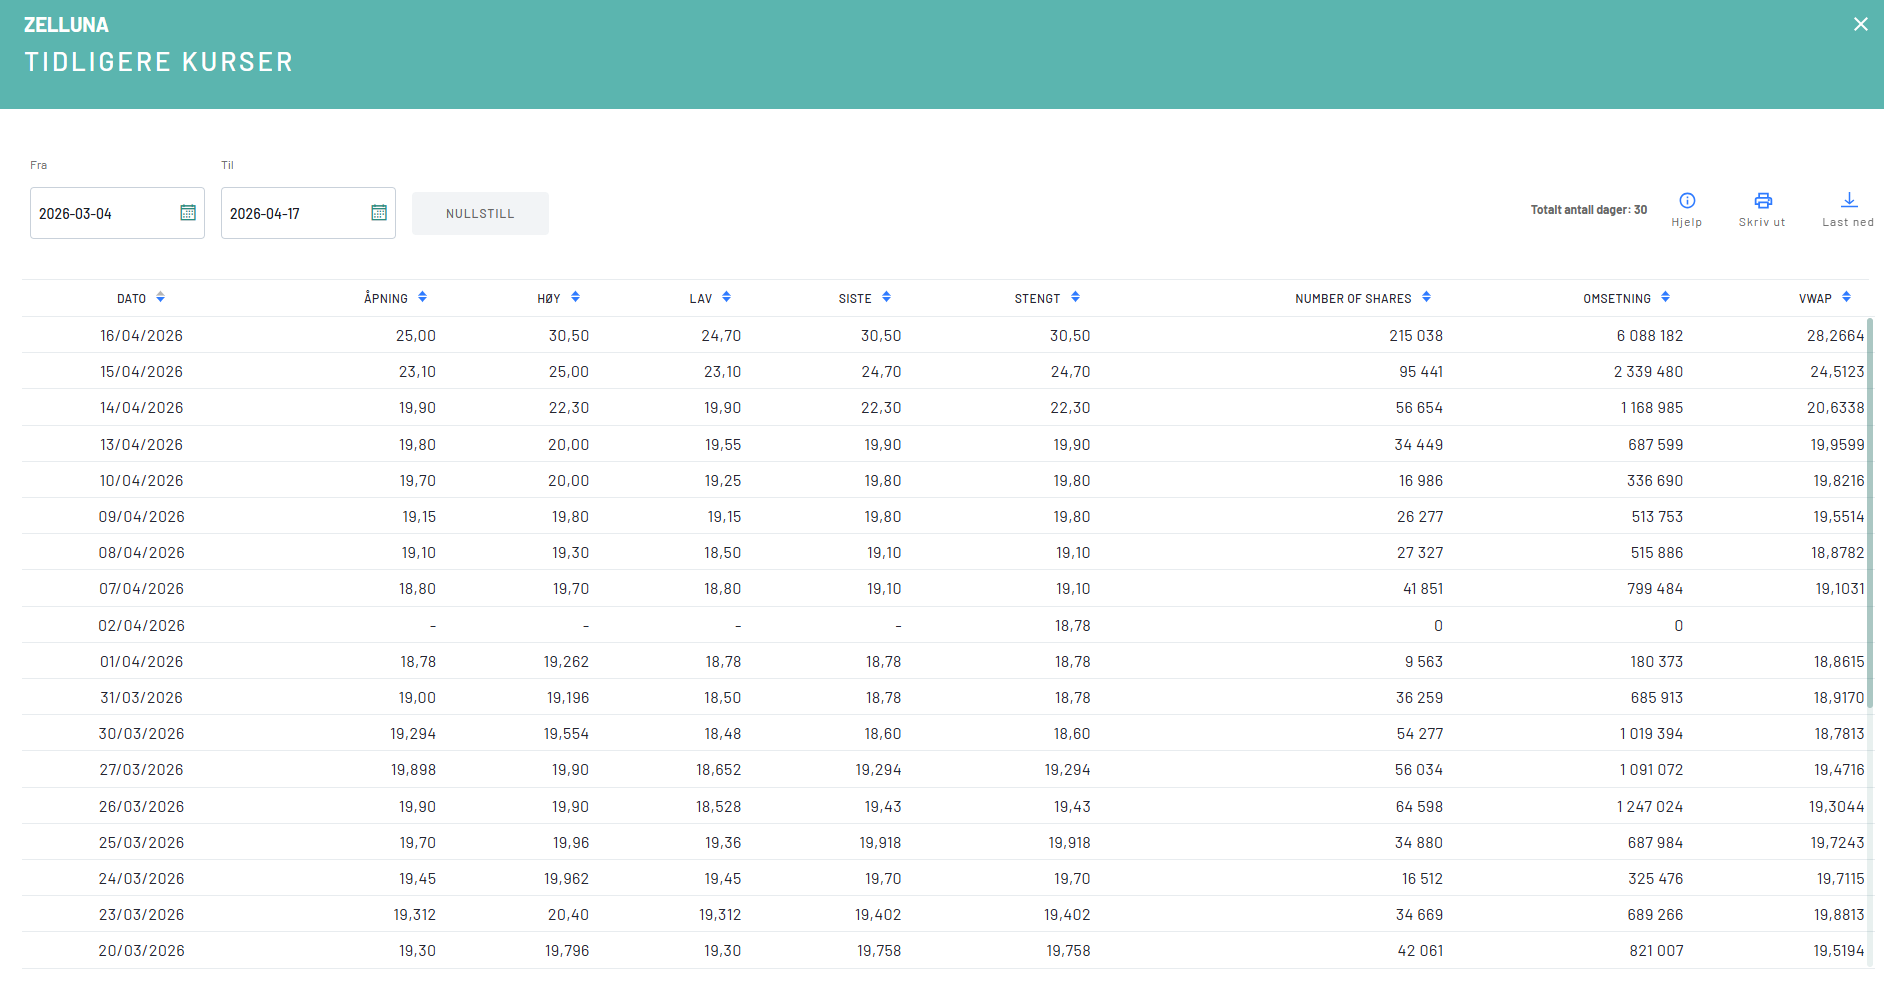The image size is (1884, 981).
Task: Sort by HØY column arrows
Action: (576, 298)
